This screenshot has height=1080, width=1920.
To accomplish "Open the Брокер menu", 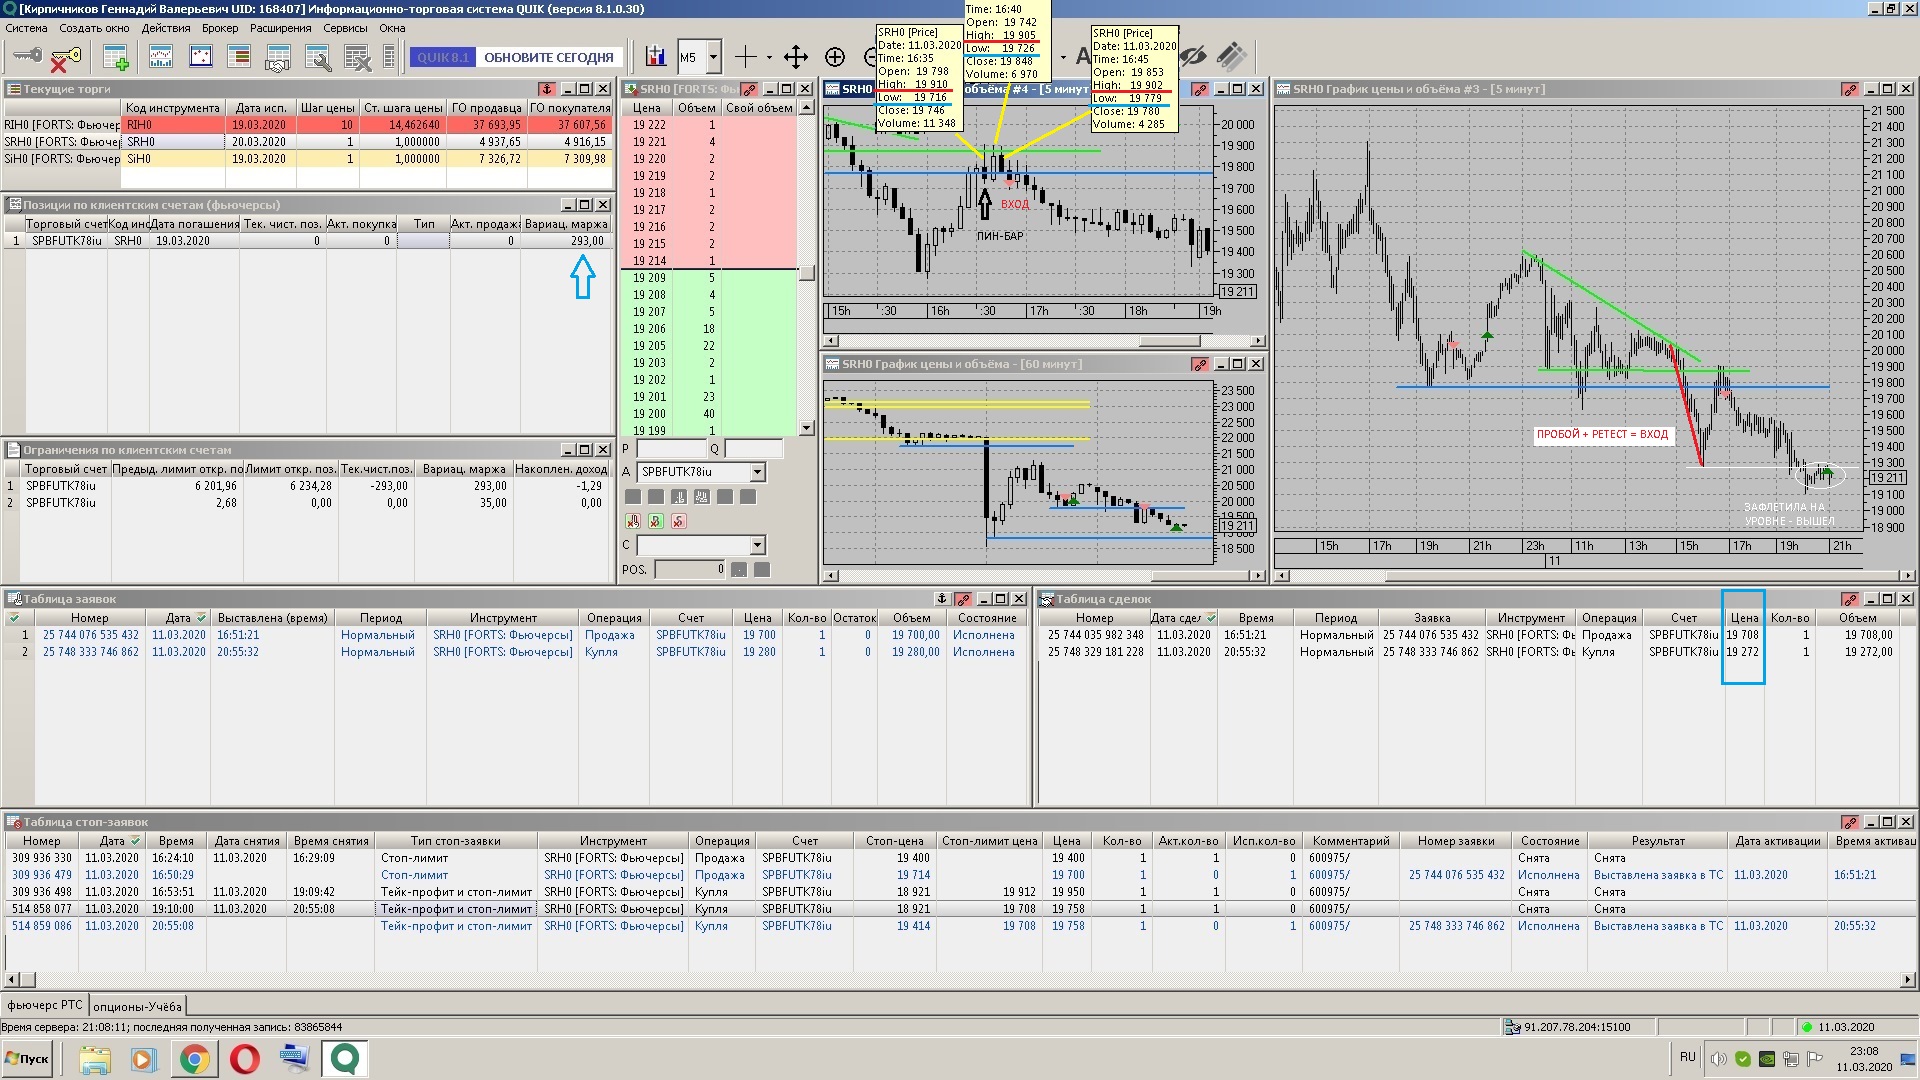I will 220,28.
